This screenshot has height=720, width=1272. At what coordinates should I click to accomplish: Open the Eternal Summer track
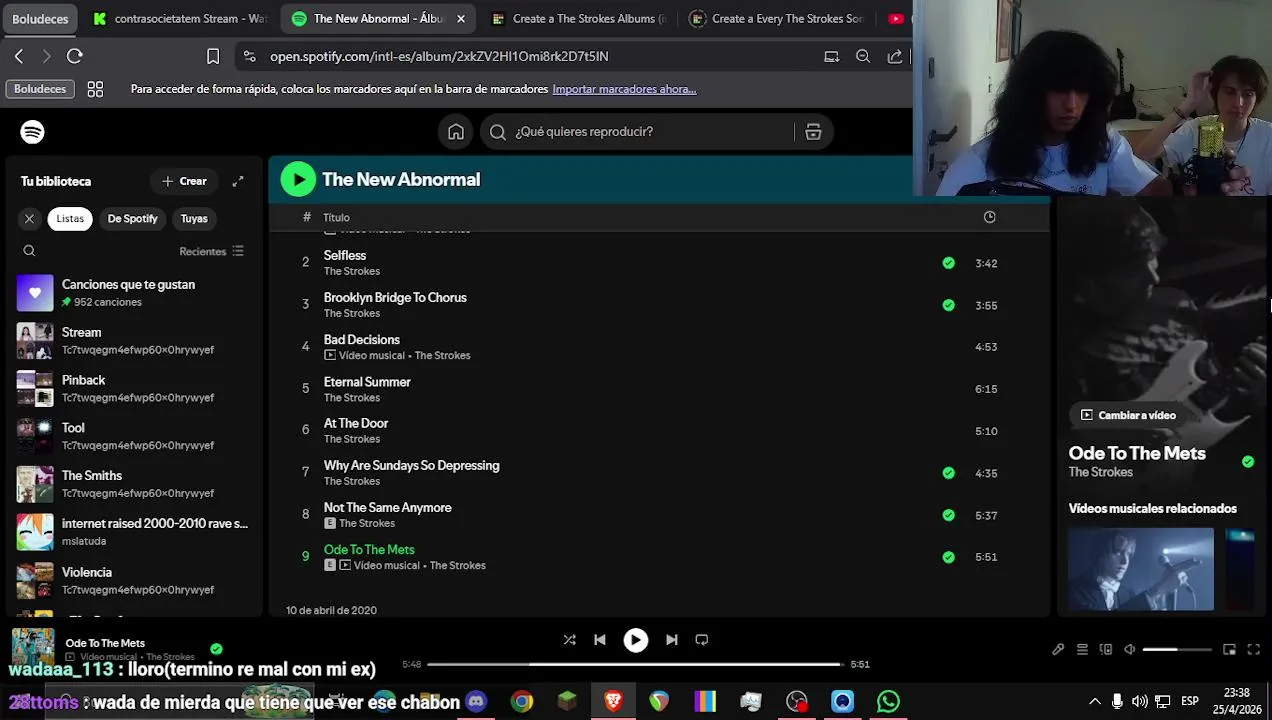pos(367,382)
